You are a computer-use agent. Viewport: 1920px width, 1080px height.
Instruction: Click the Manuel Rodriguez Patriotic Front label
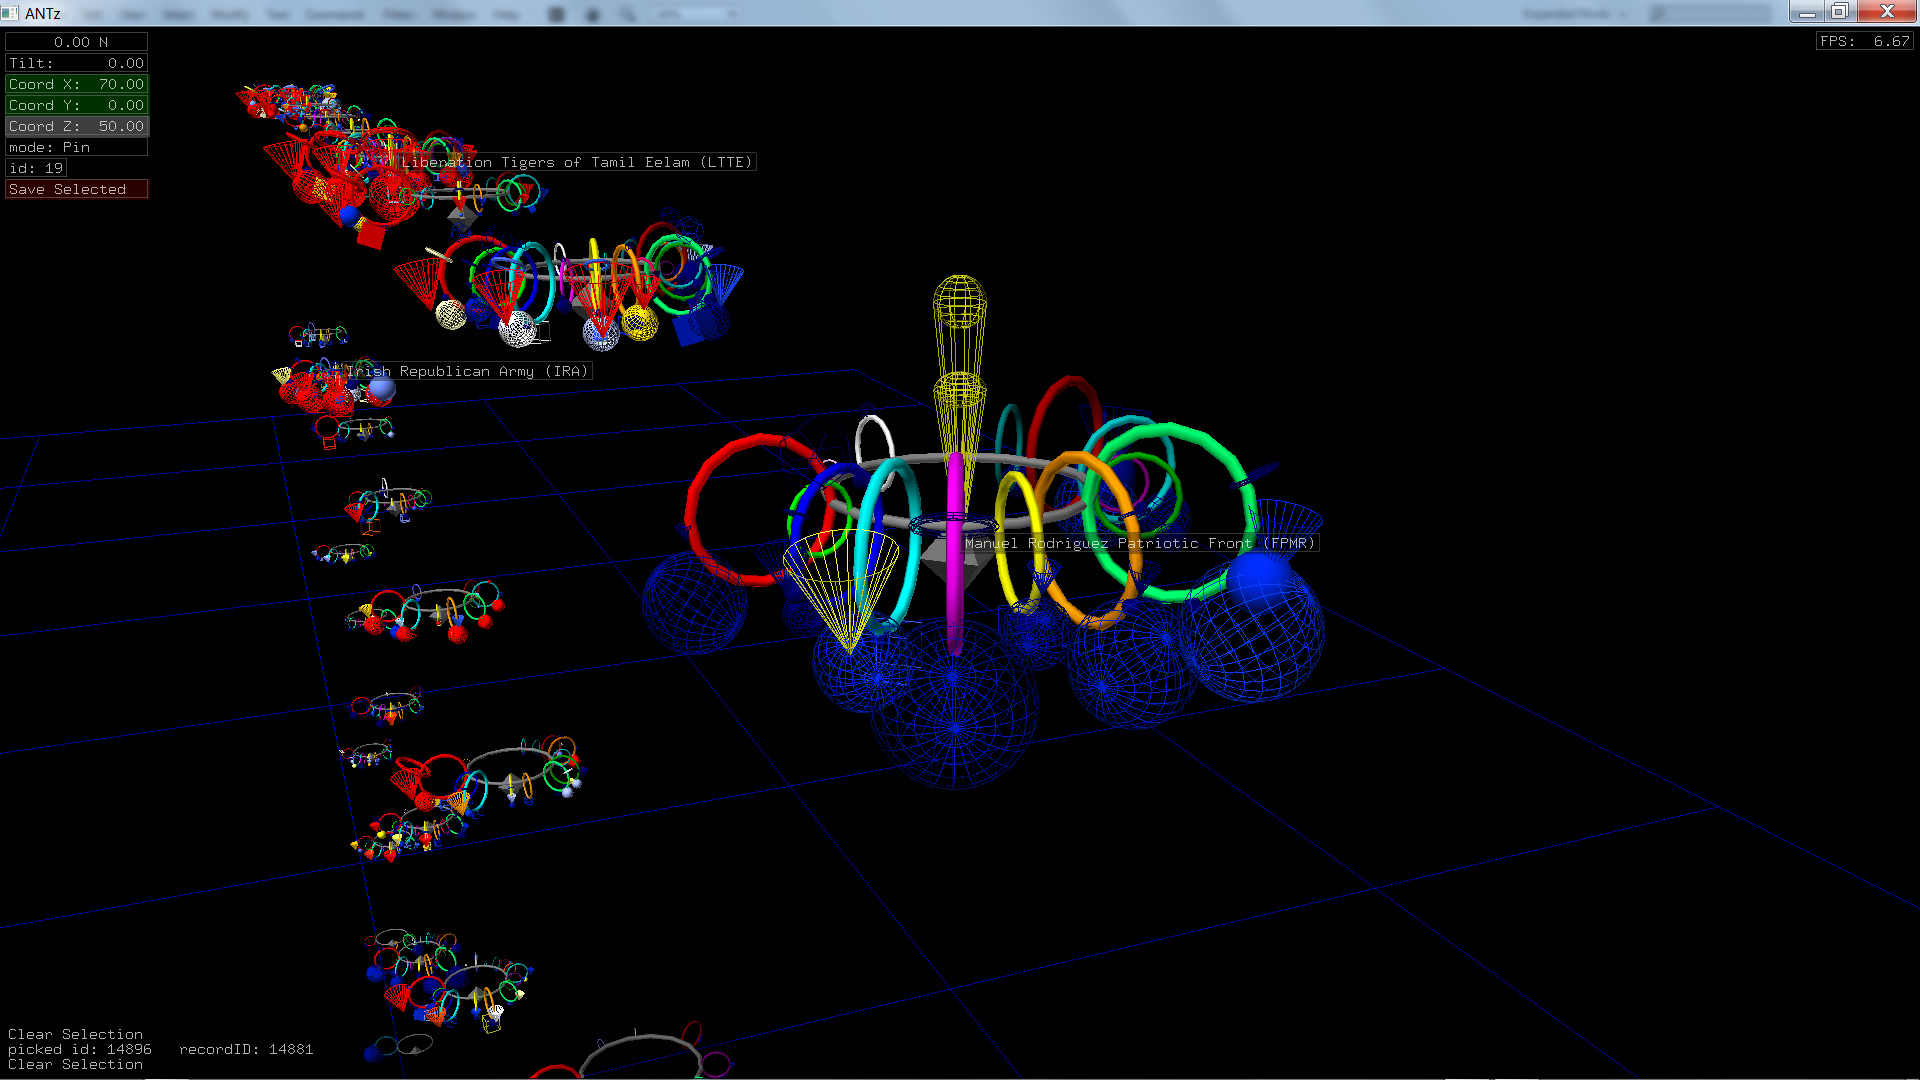click(1139, 543)
